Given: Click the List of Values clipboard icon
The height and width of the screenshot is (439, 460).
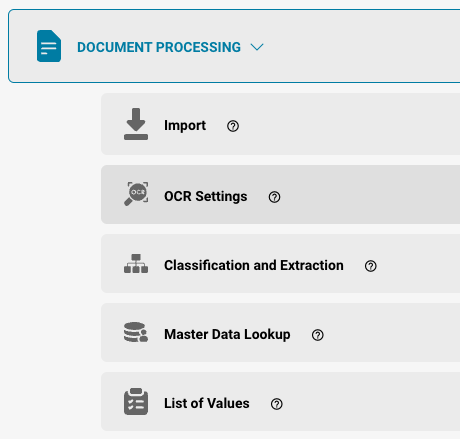Looking at the screenshot, I should [x=136, y=401].
